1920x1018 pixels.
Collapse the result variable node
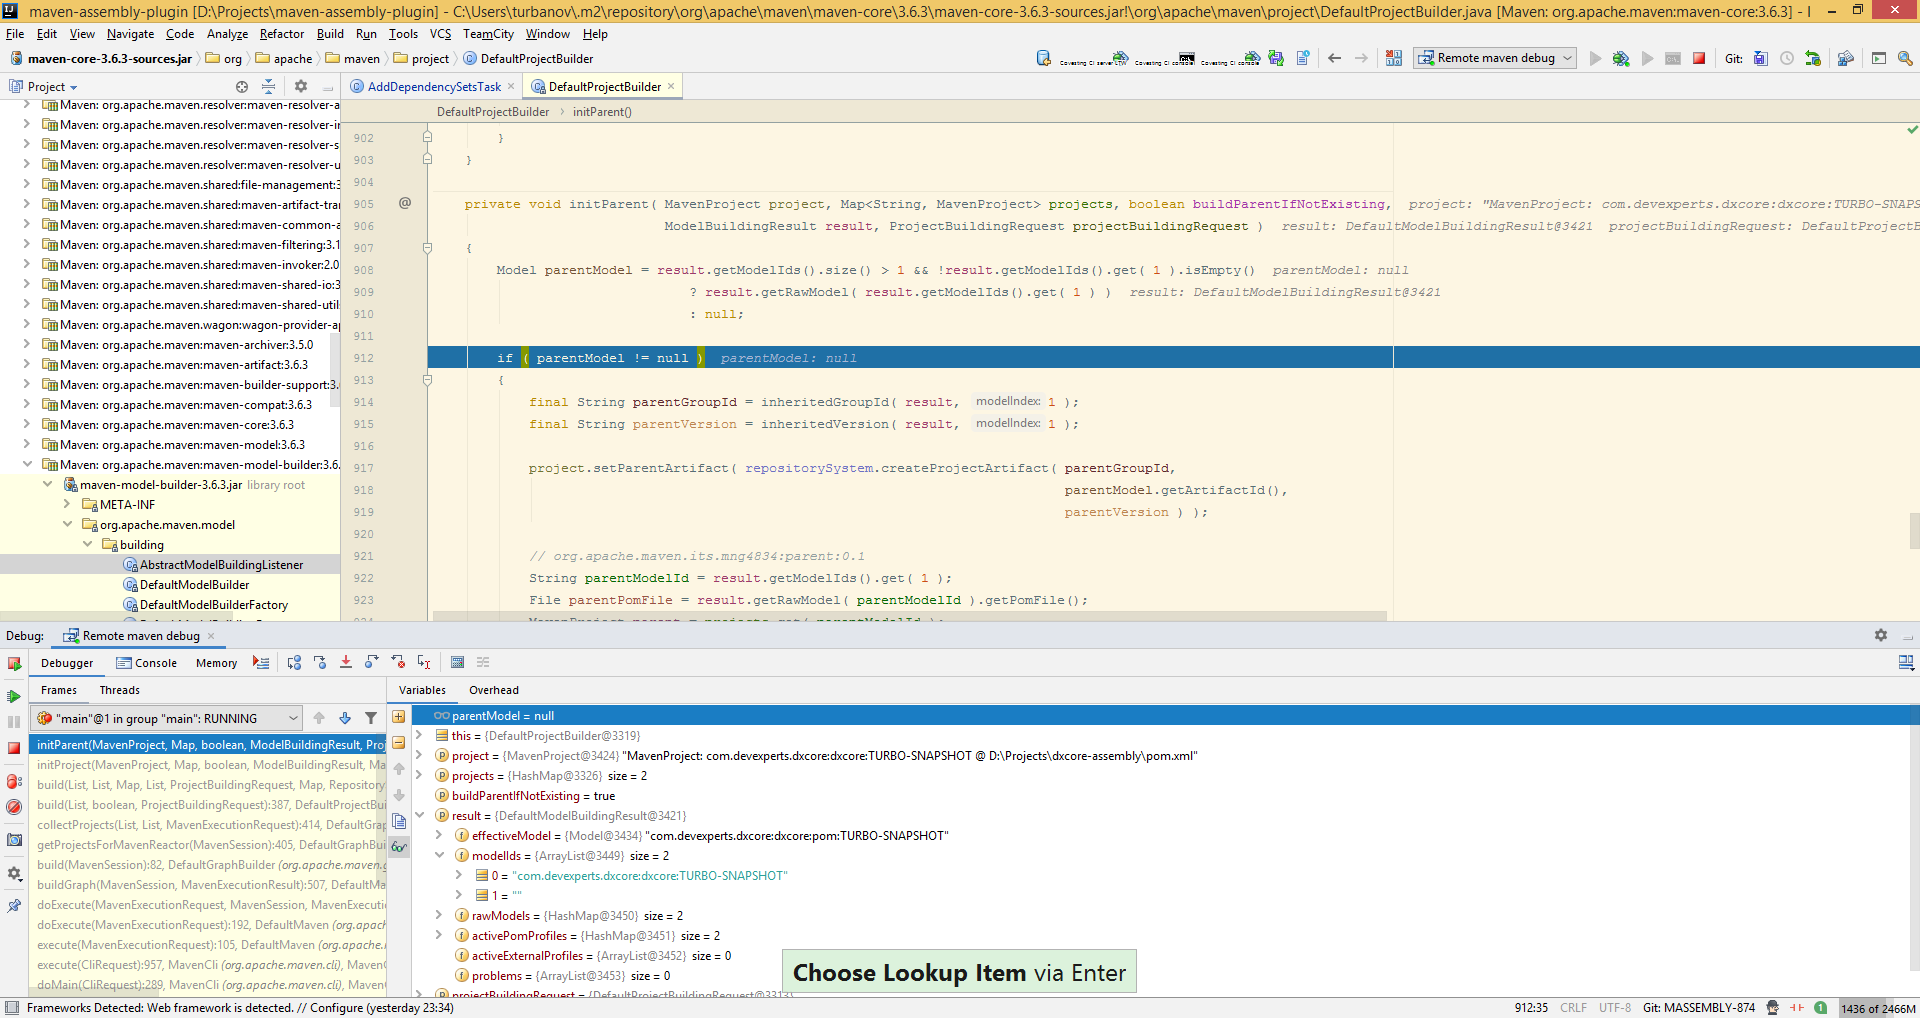[x=420, y=815]
